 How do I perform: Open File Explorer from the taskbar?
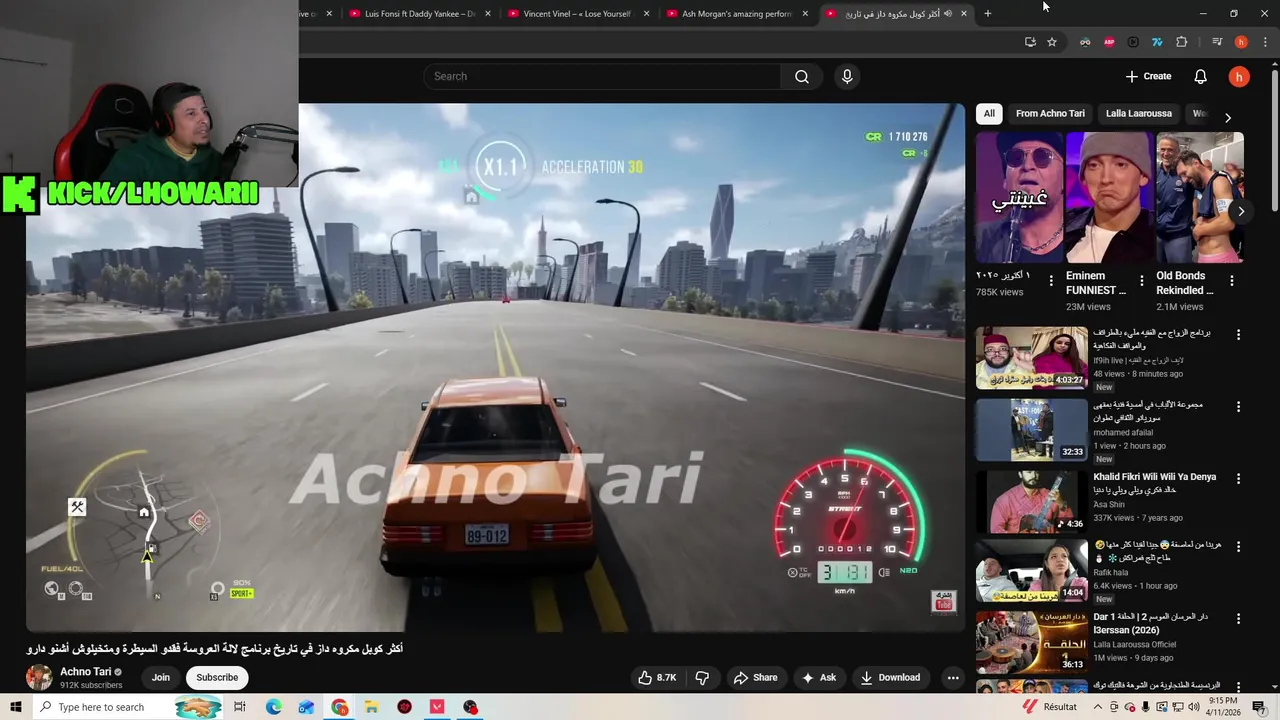(x=371, y=707)
